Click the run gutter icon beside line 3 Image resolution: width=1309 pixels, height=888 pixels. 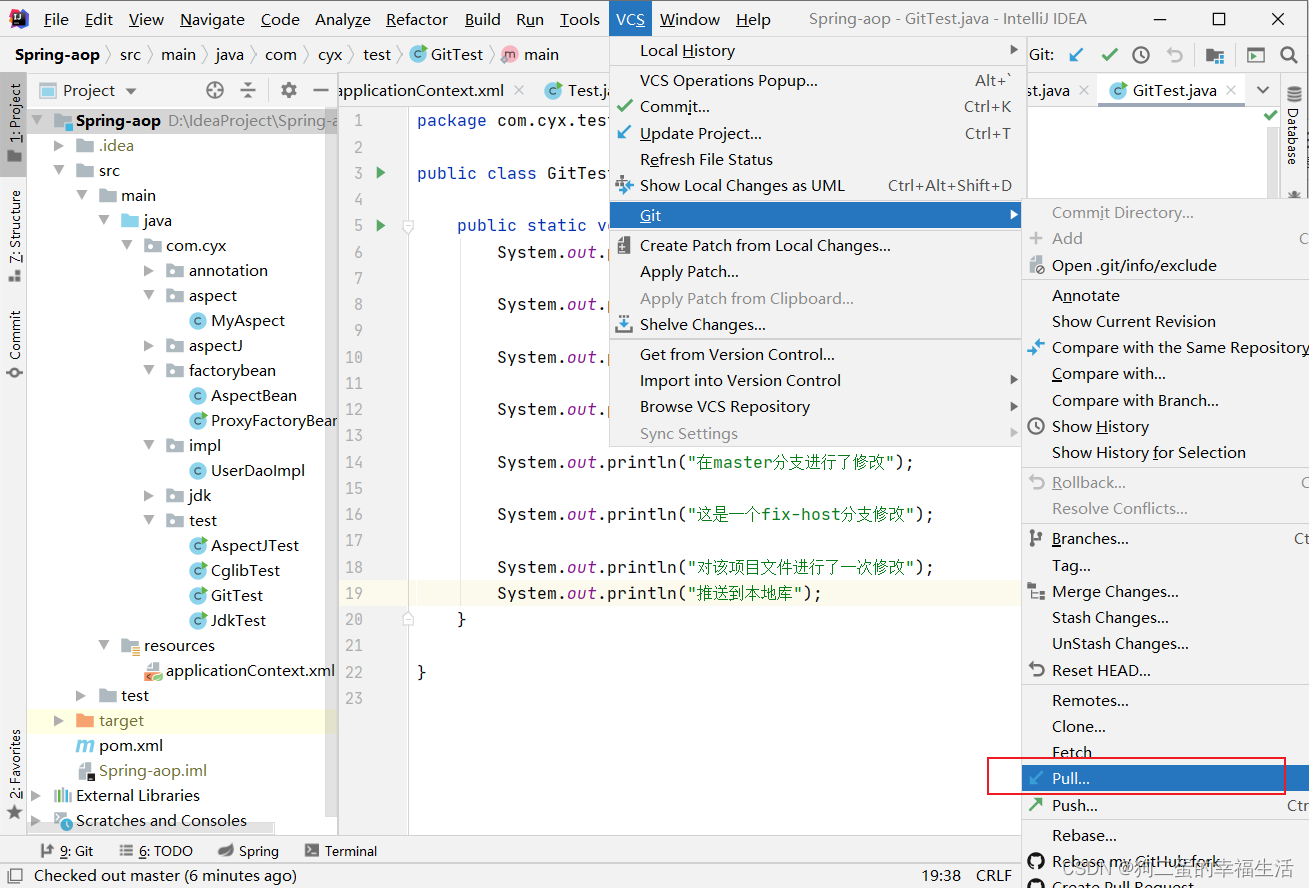click(x=380, y=173)
